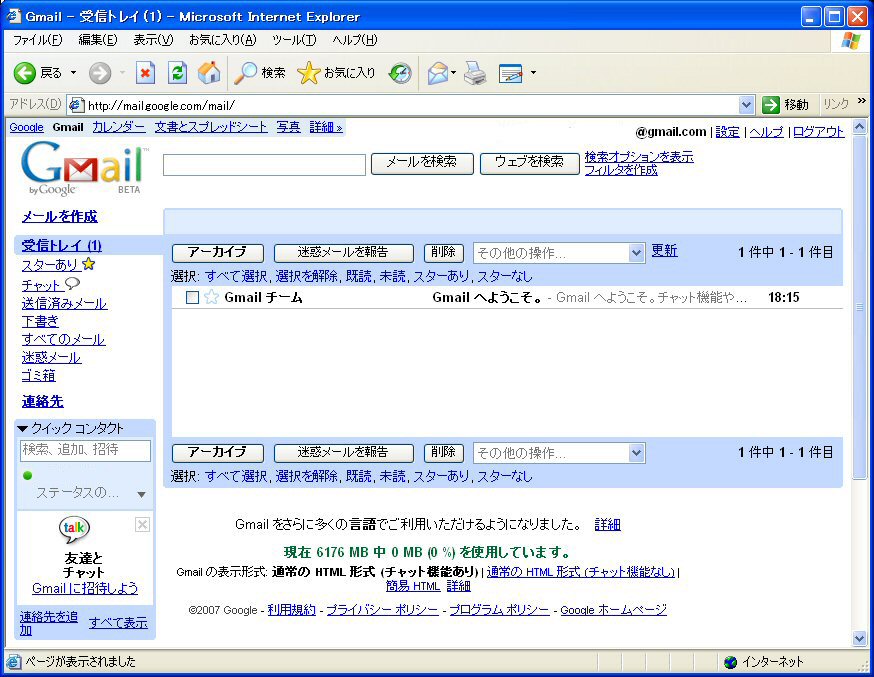Screen dimensions: 874x677
Task: Open the Back button history dropdown arrow
Action: point(73,73)
